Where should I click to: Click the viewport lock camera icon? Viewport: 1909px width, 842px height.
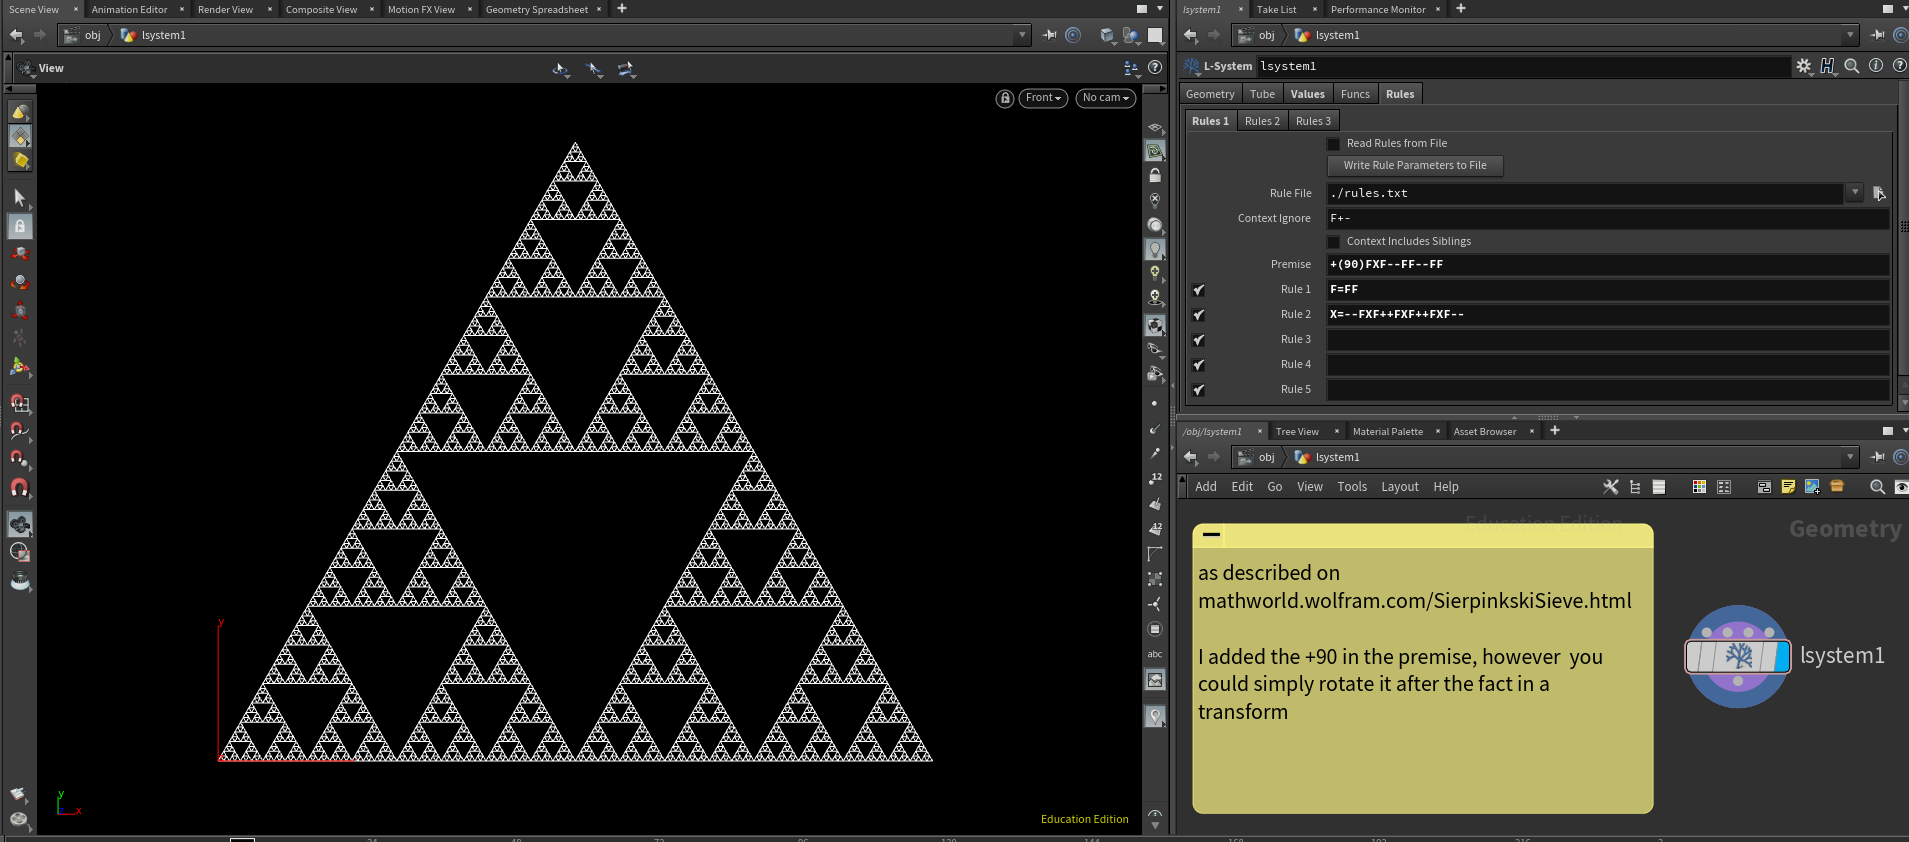pyautogui.click(x=1005, y=98)
